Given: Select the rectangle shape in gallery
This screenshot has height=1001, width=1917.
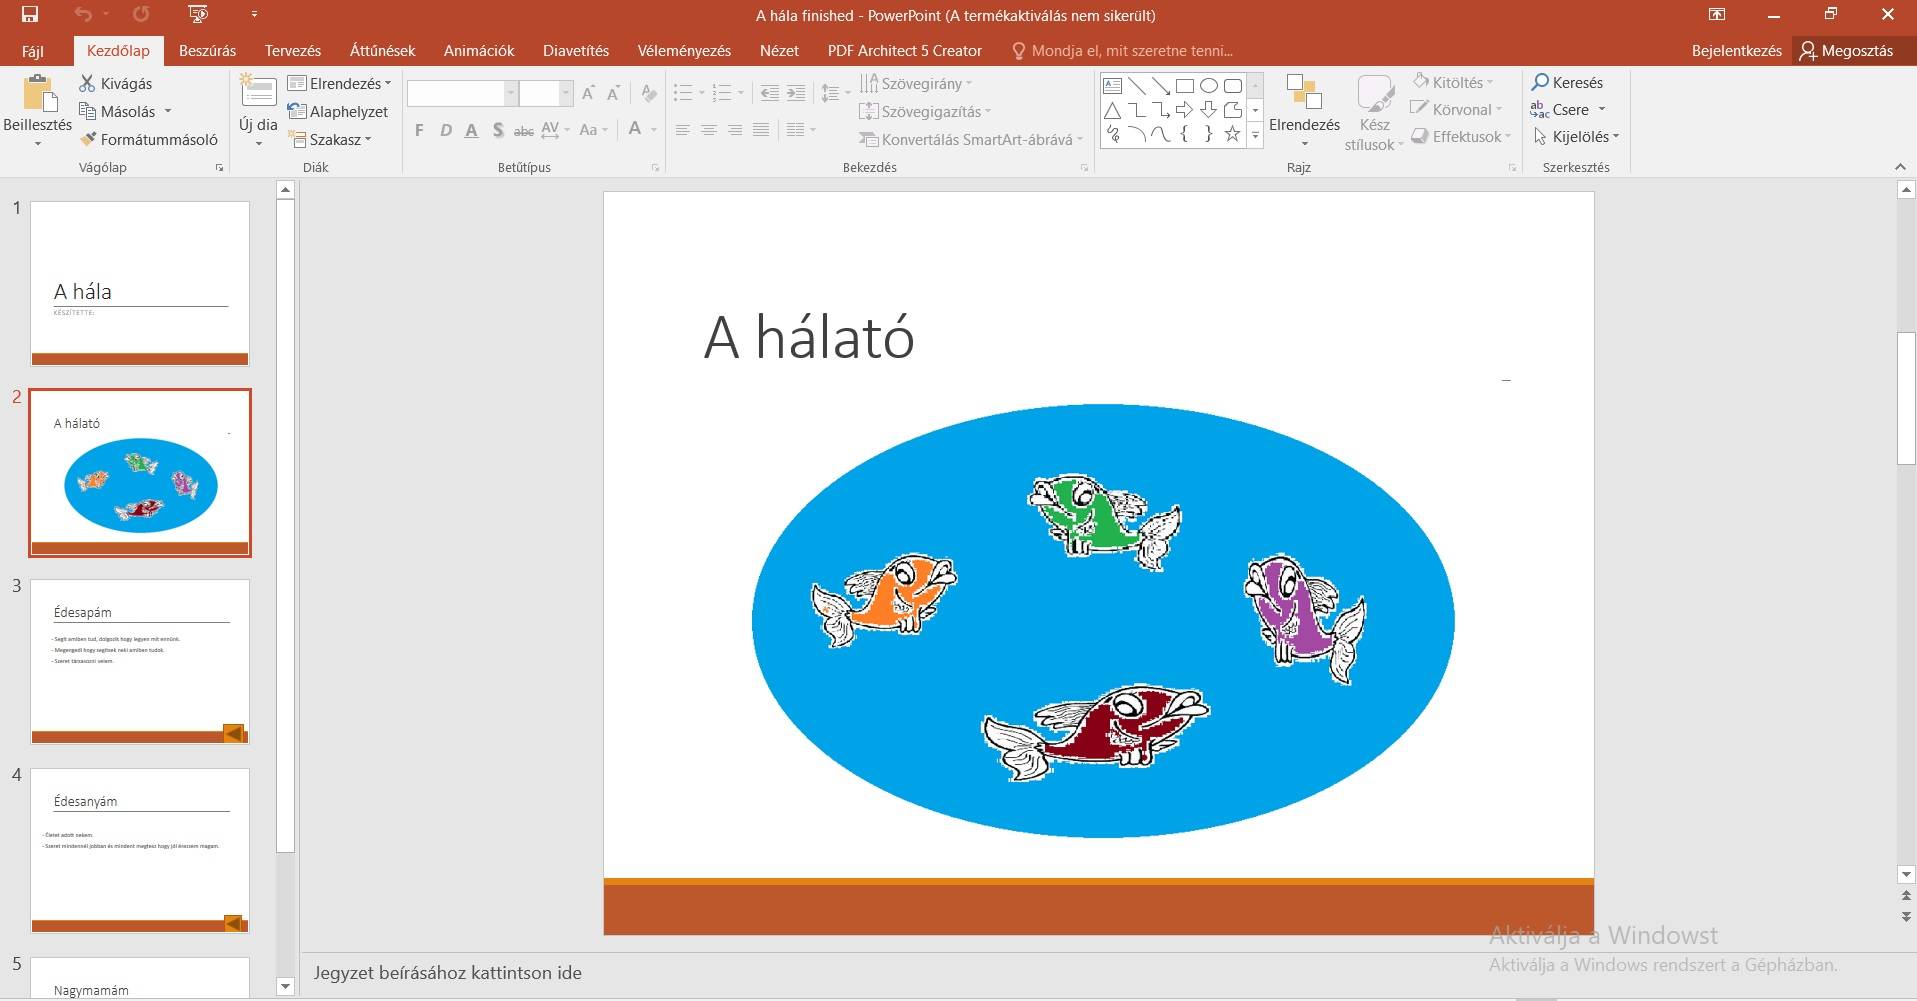Looking at the screenshot, I should 1185,86.
